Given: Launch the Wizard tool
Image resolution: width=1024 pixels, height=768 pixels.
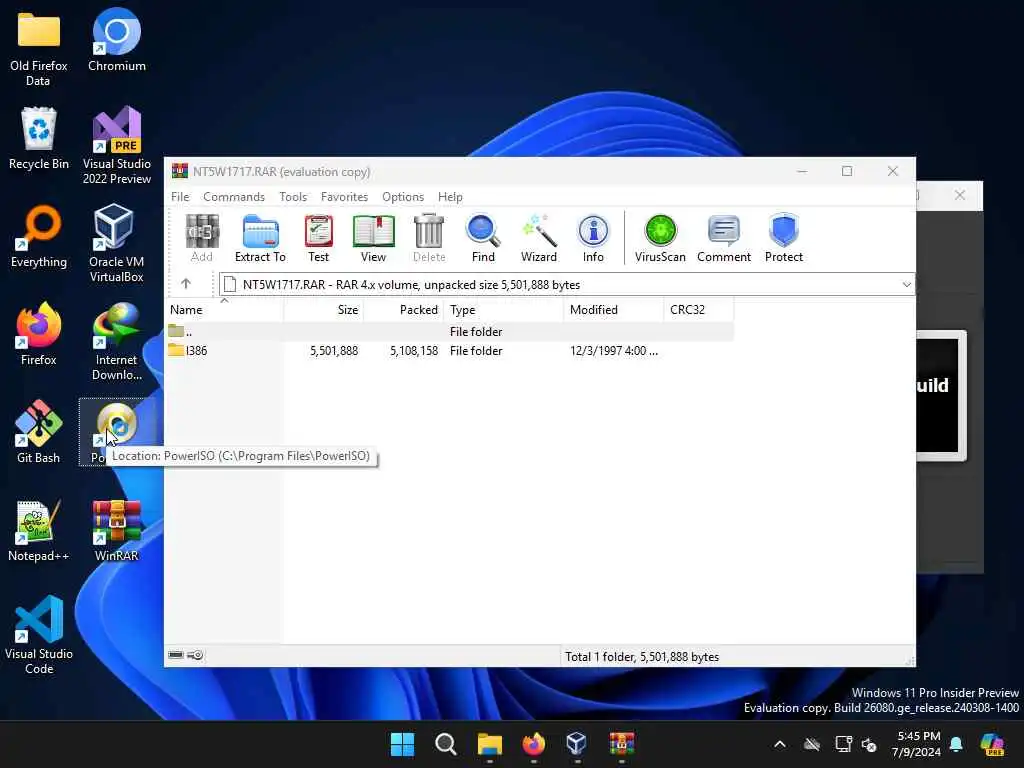Looking at the screenshot, I should click(539, 238).
